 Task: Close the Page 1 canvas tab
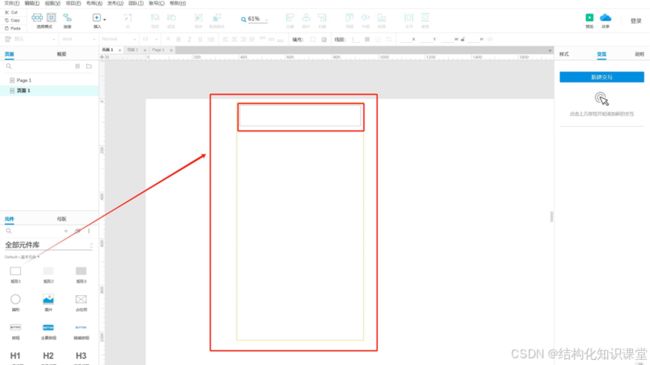click(x=171, y=50)
